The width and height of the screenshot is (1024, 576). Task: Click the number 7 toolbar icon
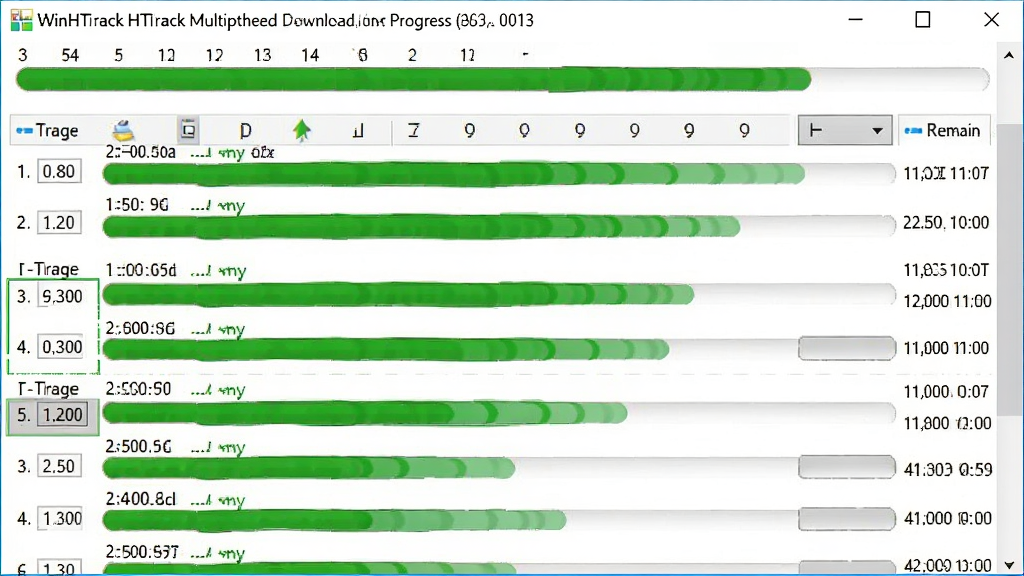pyautogui.click(x=413, y=131)
